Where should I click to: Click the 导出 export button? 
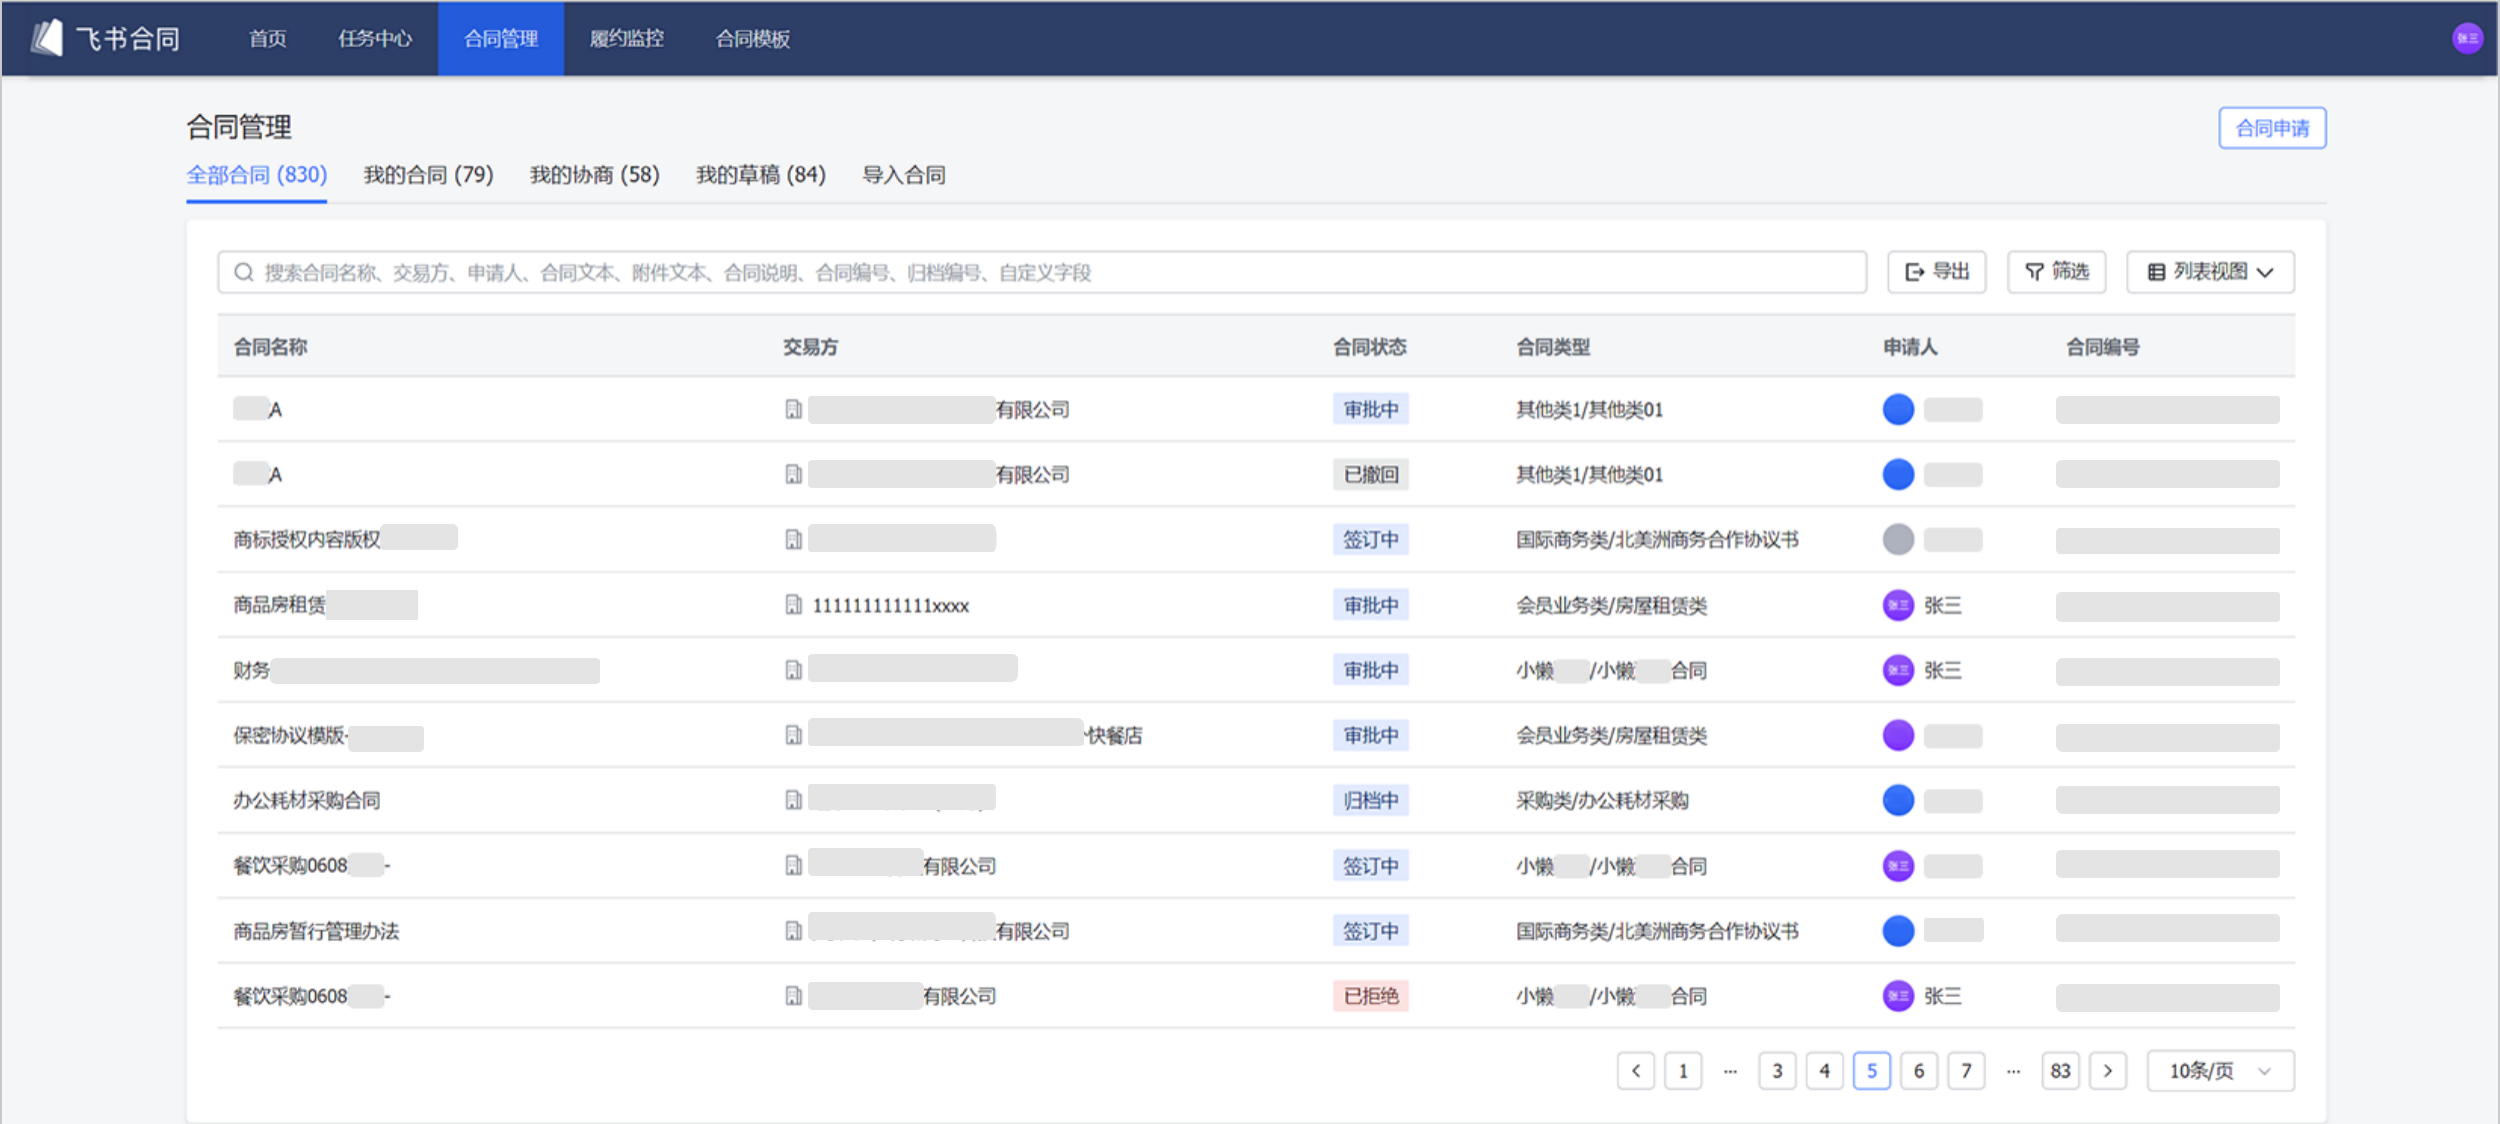tap(1936, 272)
